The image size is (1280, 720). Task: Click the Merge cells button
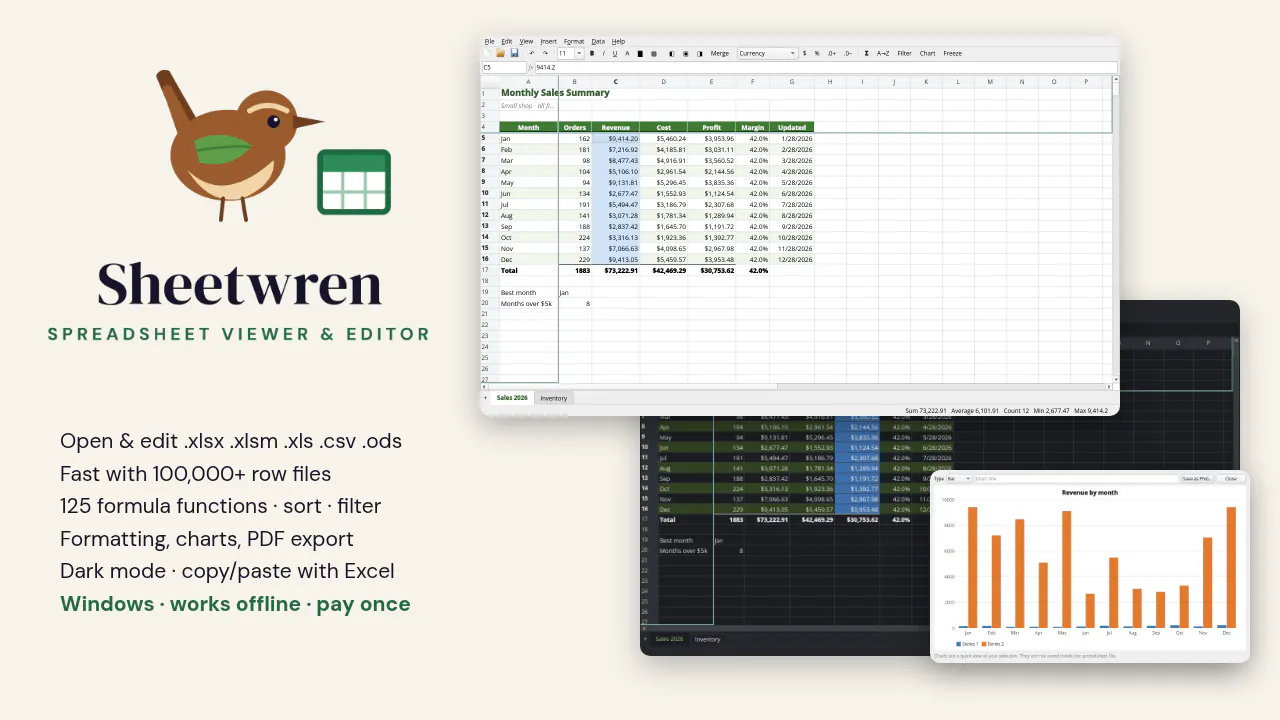click(x=720, y=53)
